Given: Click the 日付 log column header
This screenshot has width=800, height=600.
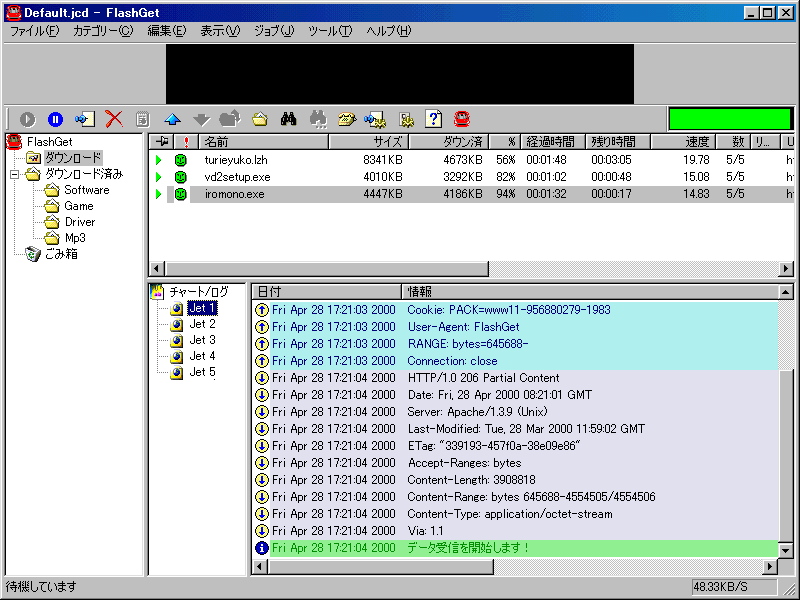Looking at the screenshot, I should [x=327, y=292].
